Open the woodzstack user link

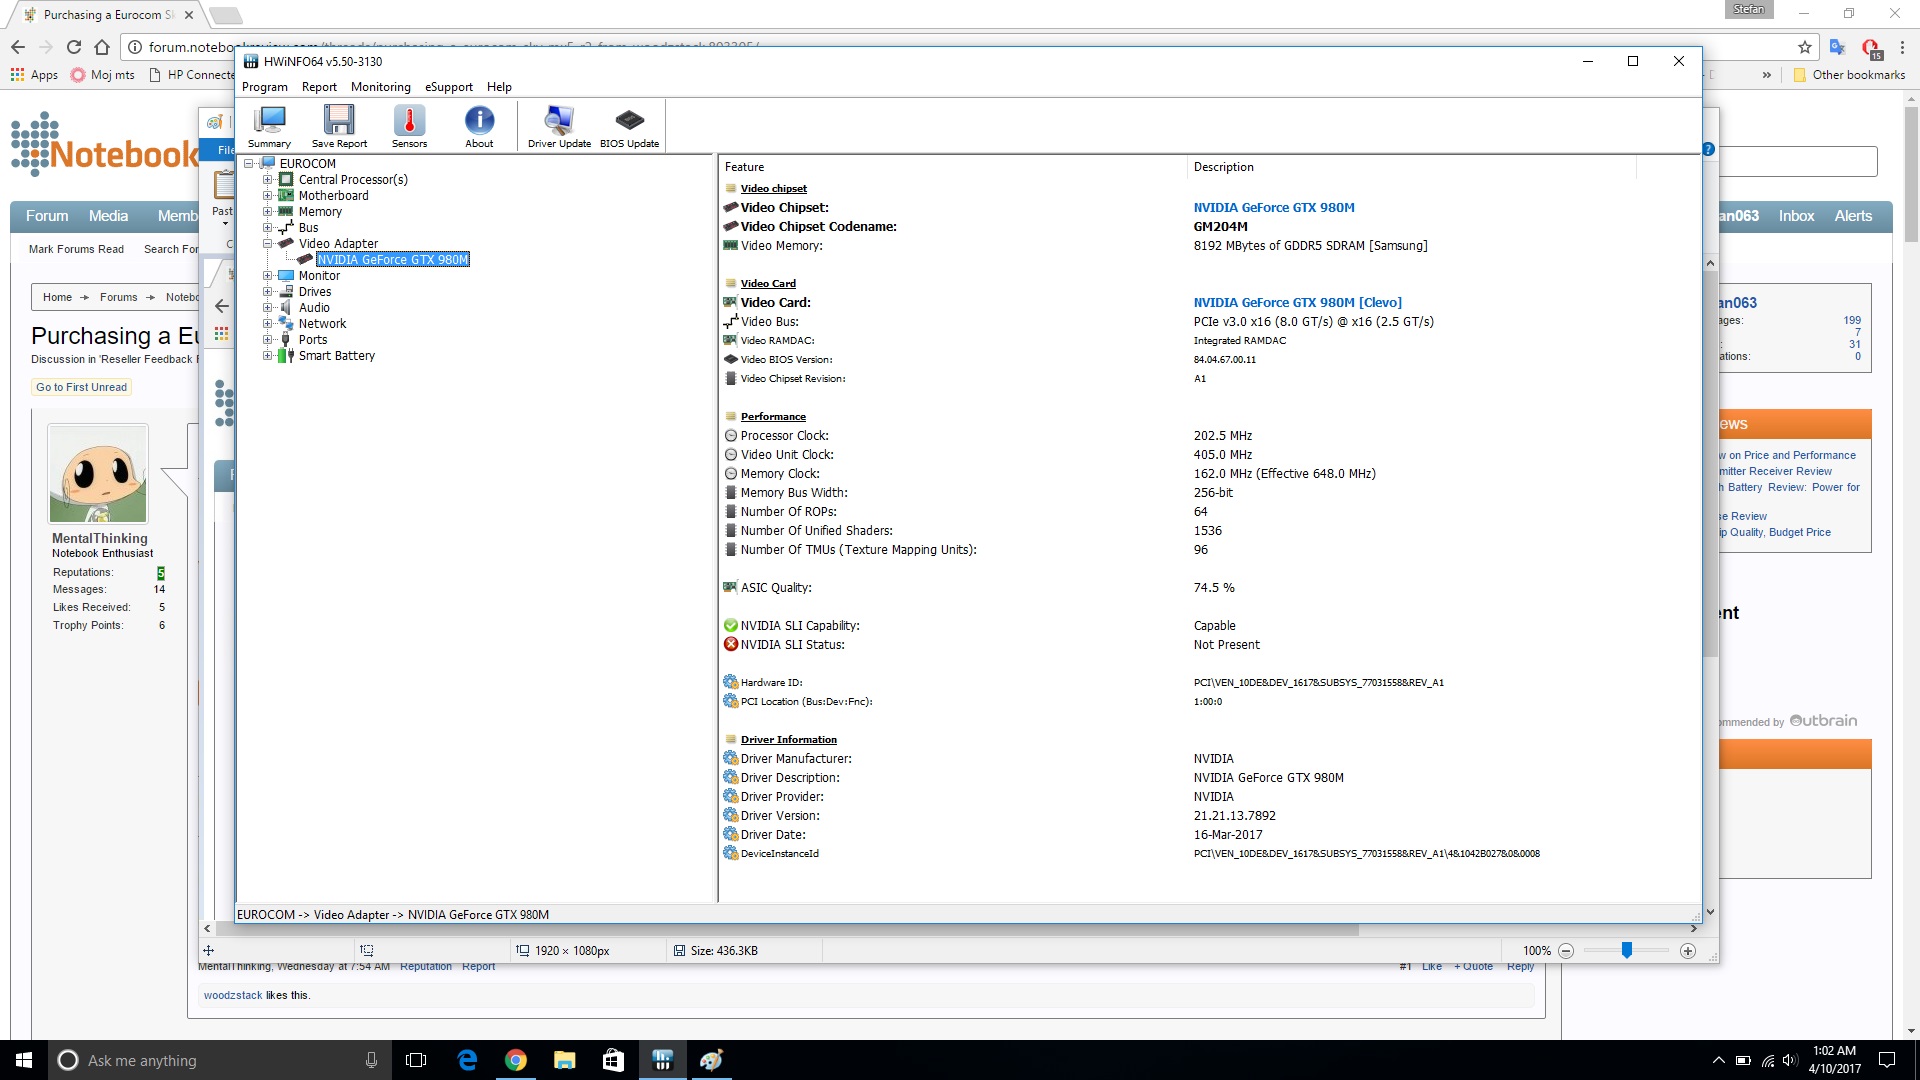click(x=233, y=996)
